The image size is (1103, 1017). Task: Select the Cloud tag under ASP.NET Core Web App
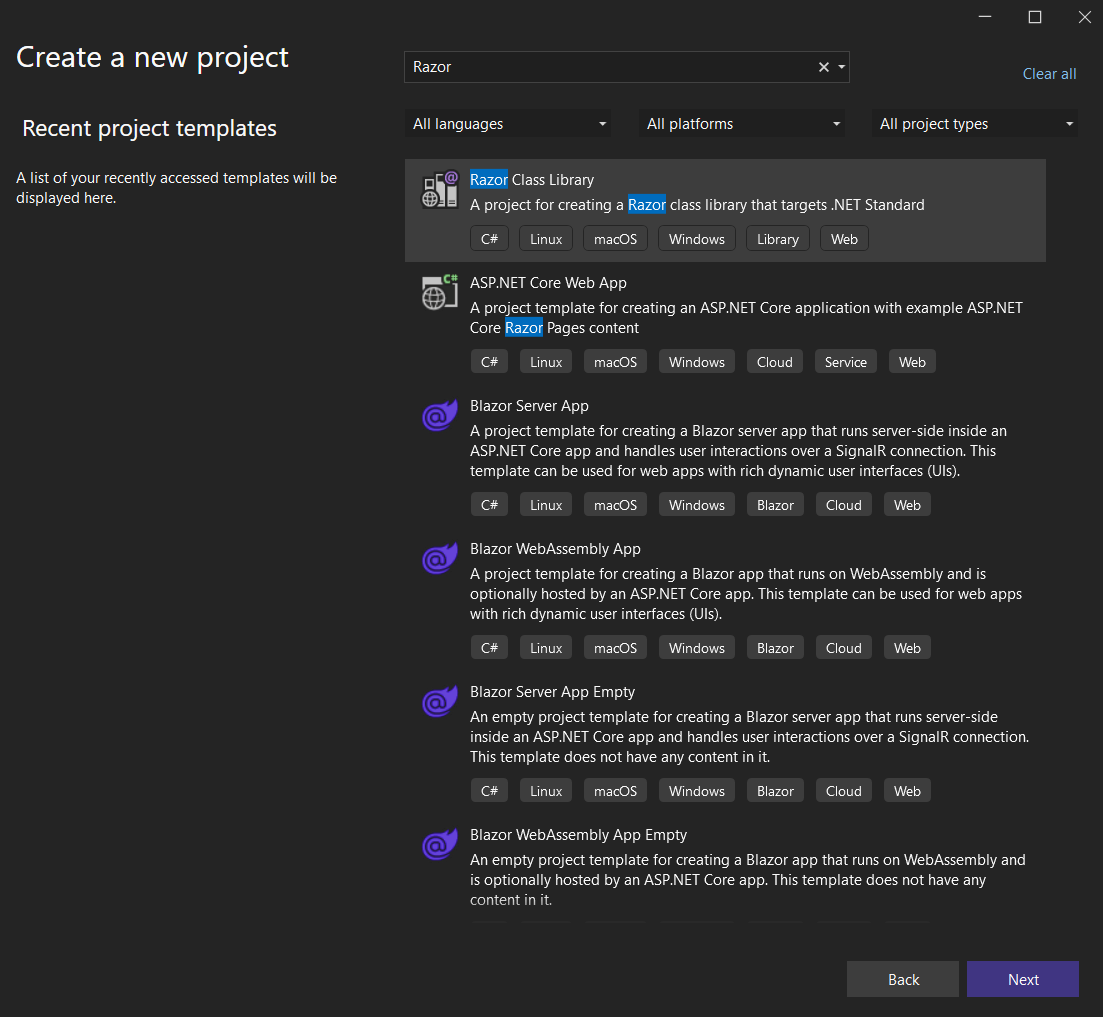point(774,361)
